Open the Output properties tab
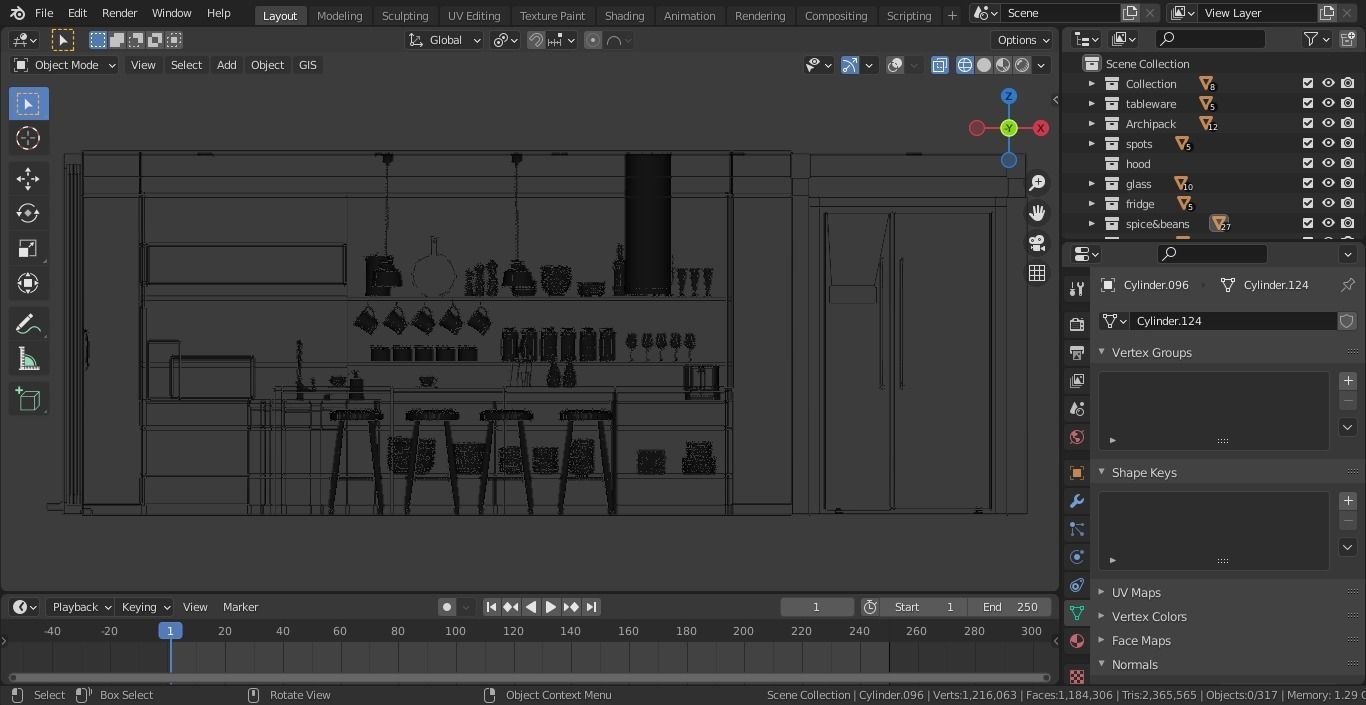Image resolution: width=1366 pixels, height=705 pixels. coord(1077,353)
